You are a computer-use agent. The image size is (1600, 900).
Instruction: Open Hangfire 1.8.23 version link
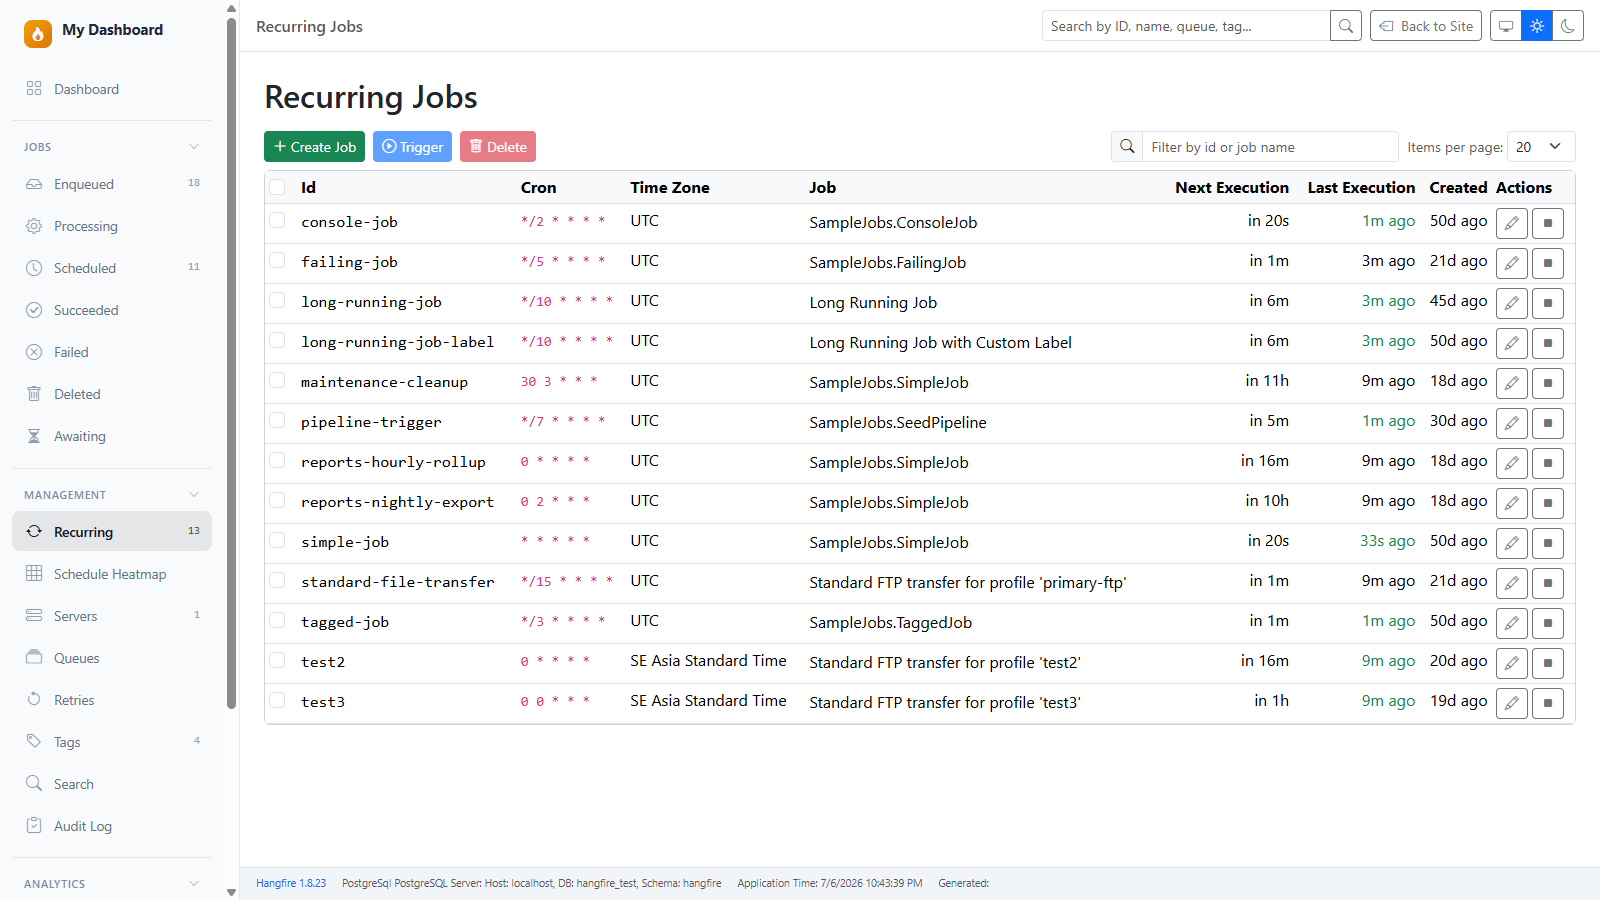pyautogui.click(x=291, y=883)
